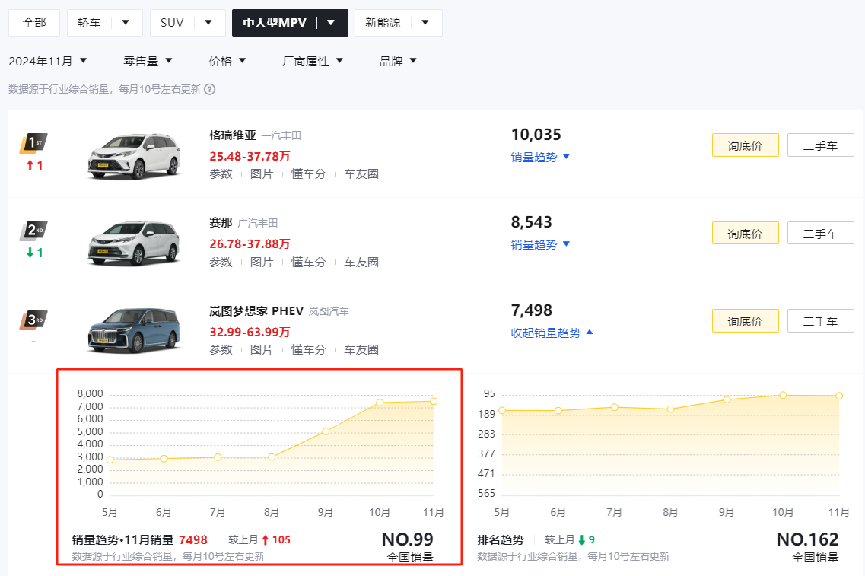Click the 1st place rank badge

pos(34,143)
